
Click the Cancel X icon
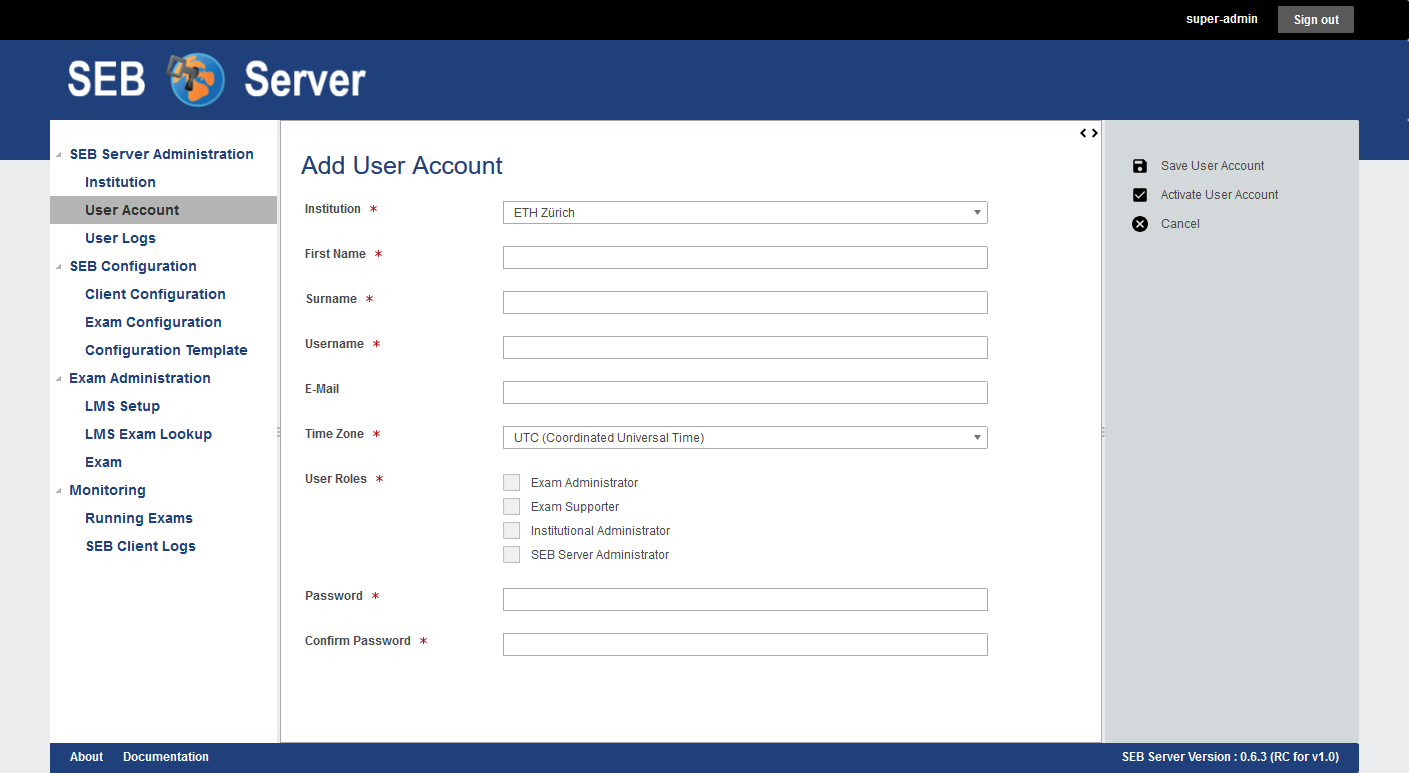click(x=1140, y=224)
